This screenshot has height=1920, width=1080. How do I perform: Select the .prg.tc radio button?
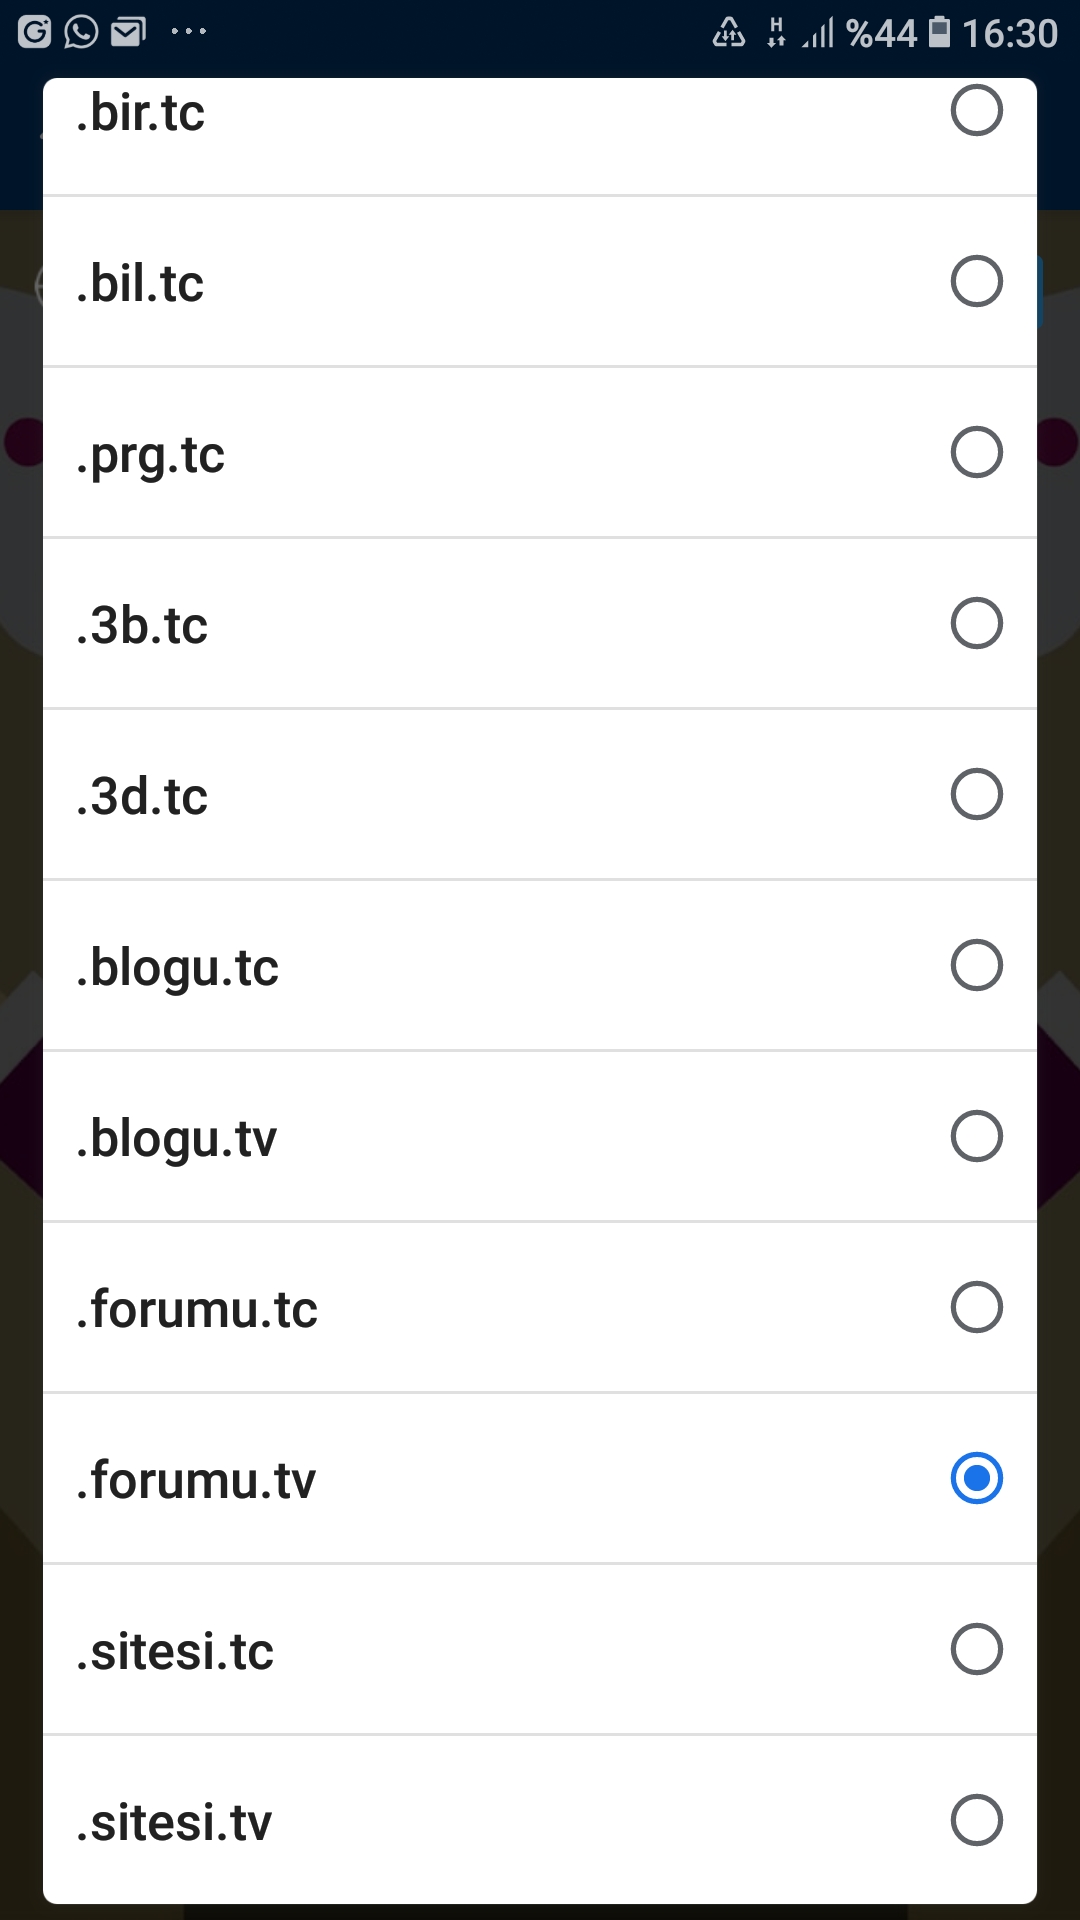[x=976, y=452]
